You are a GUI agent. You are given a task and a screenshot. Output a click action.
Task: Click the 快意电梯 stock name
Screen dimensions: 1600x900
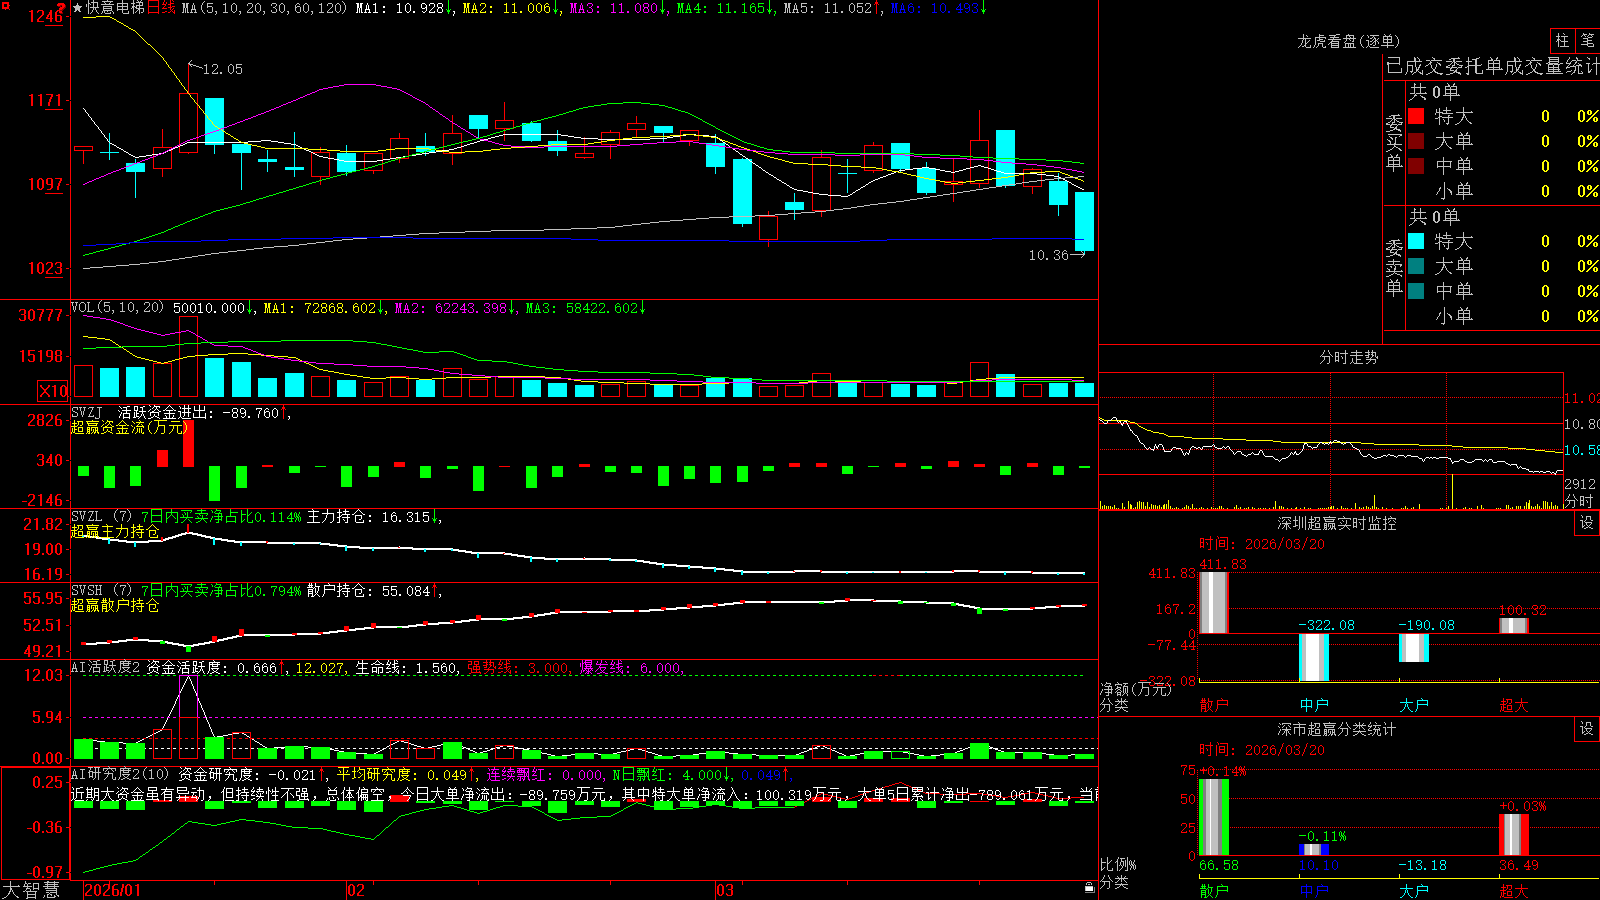pos(115,8)
